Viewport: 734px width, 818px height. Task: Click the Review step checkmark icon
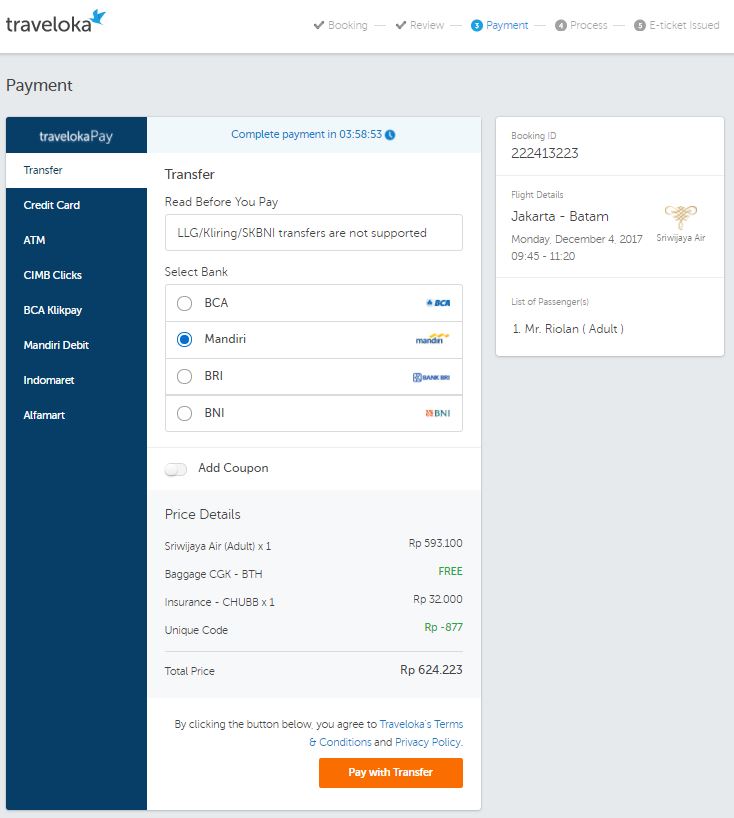(401, 25)
